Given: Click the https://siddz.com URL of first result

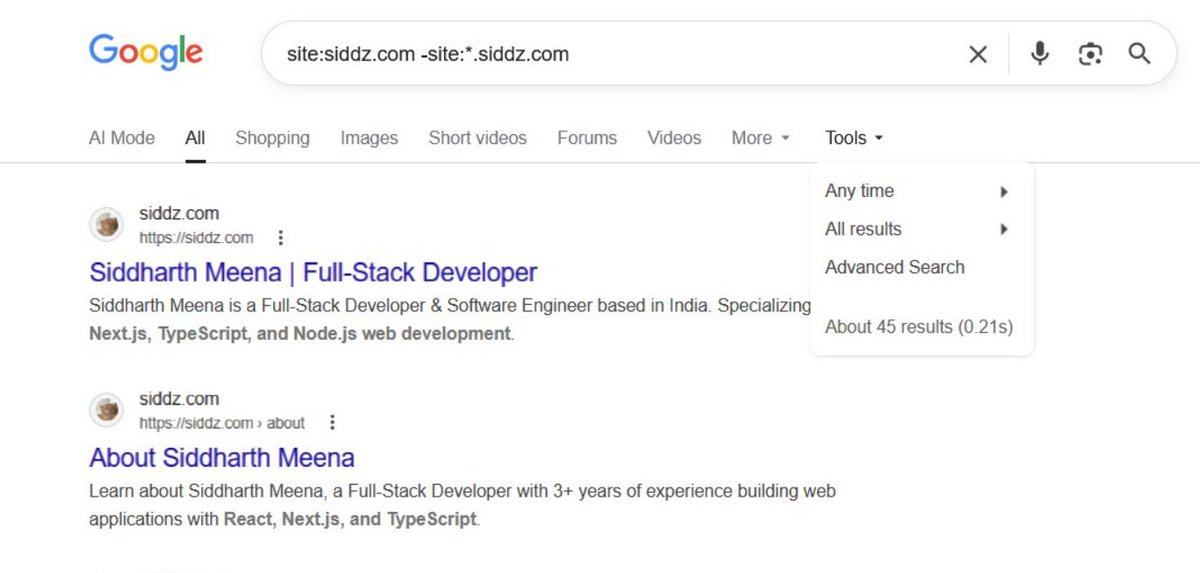Looking at the screenshot, I should pyautogui.click(x=196, y=238).
